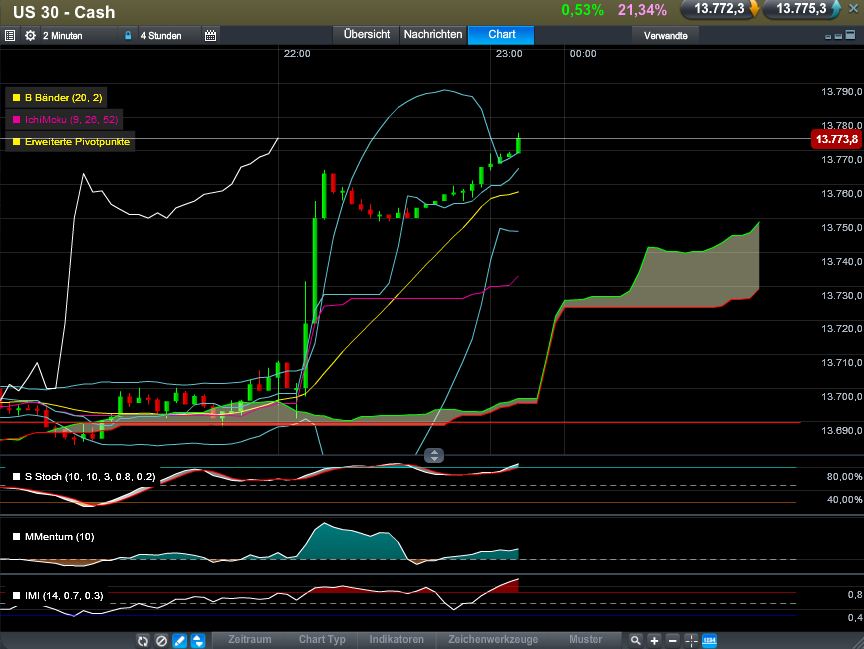Image resolution: width=864 pixels, height=649 pixels.
Task: Open the 2 Minuten interval dropdown
Action: tap(65, 35)
